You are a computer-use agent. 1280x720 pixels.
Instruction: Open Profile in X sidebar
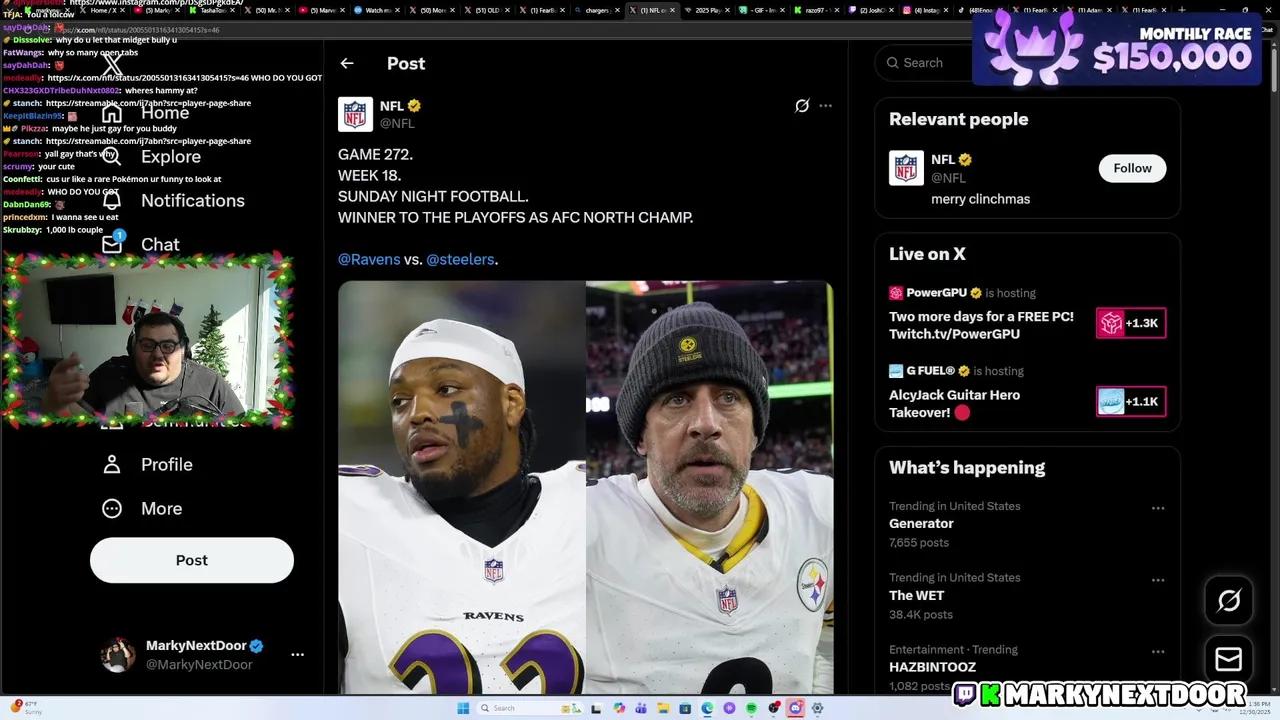point(166,465)
